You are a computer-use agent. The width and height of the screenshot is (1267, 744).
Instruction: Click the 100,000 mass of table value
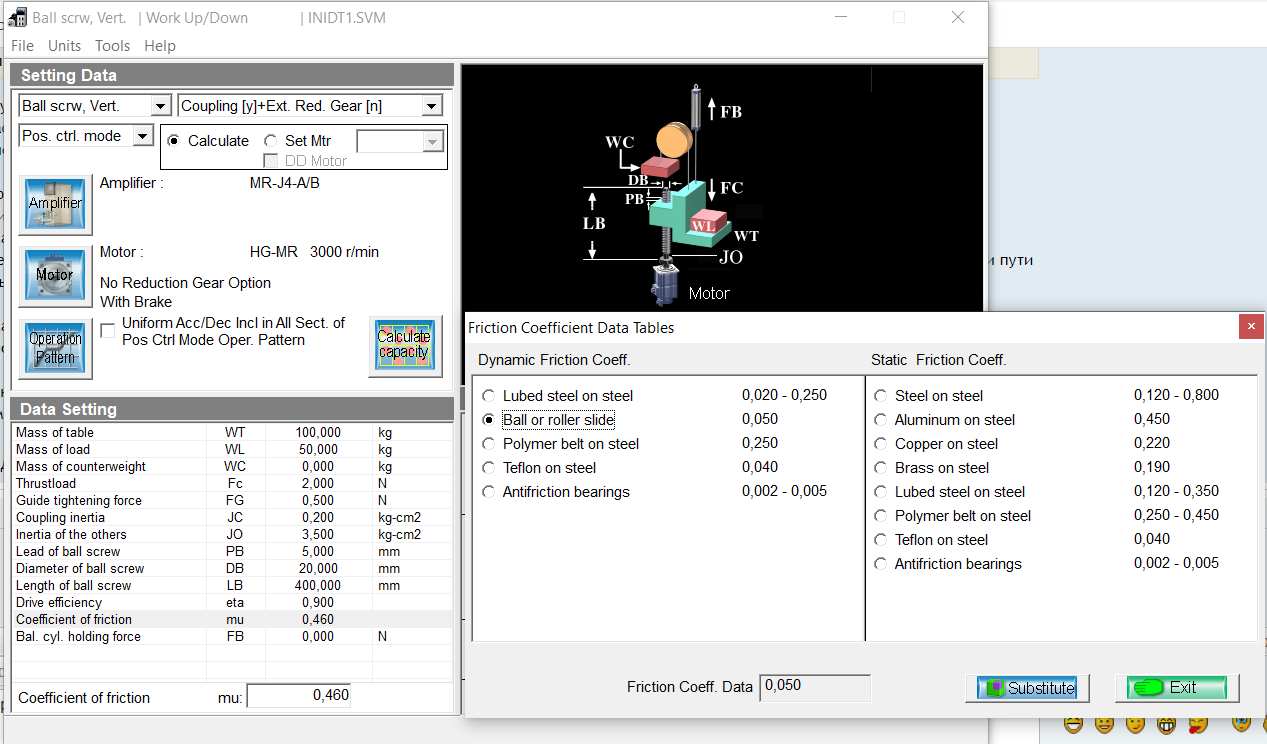(318, 433)
